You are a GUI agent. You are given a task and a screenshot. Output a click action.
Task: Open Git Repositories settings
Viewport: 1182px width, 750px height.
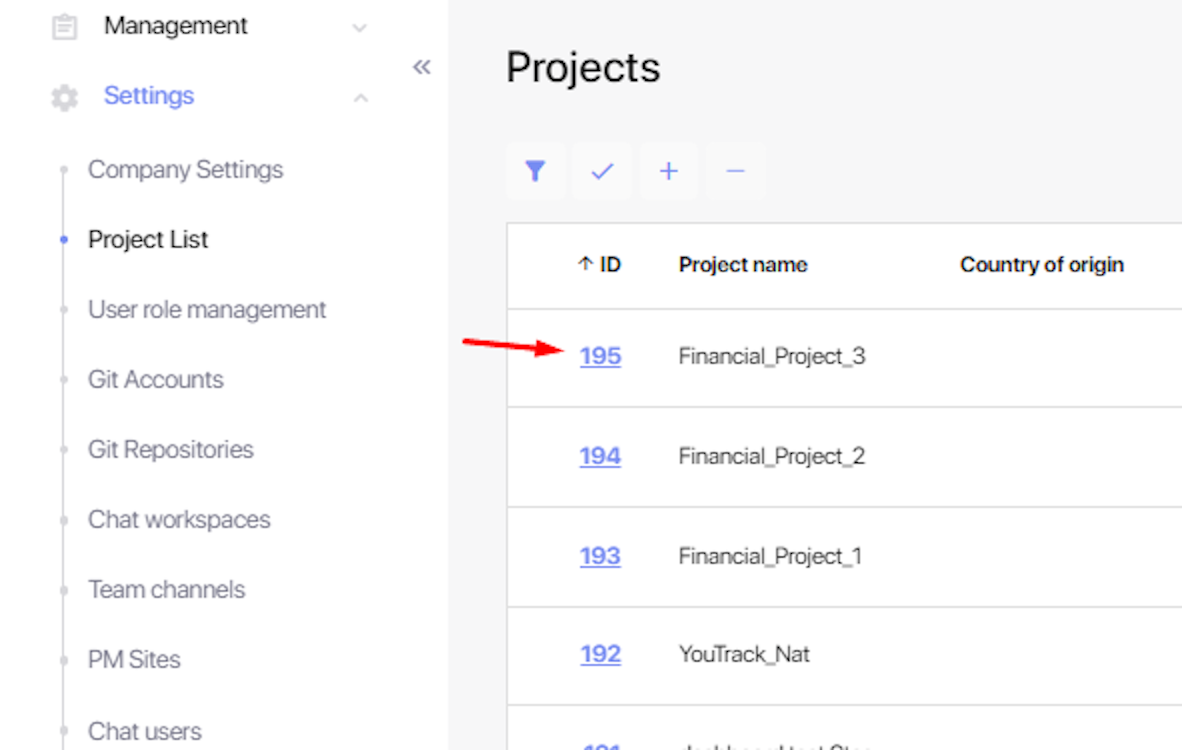(170, 450)
